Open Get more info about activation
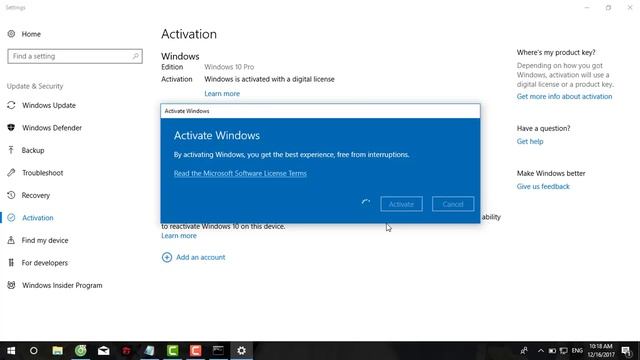This screenshot has width=640, height=360. [x=564, y=96]
